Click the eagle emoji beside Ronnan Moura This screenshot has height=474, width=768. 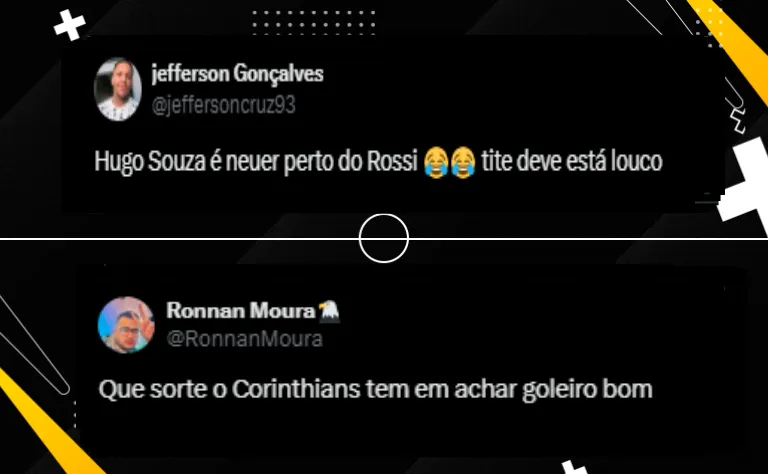[x=329, y=311]
